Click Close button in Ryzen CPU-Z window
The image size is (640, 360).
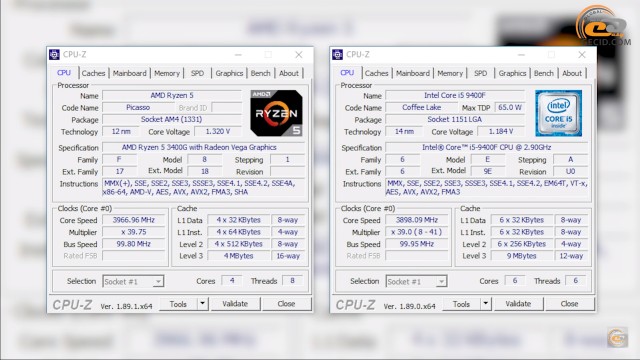coord(287,304)
